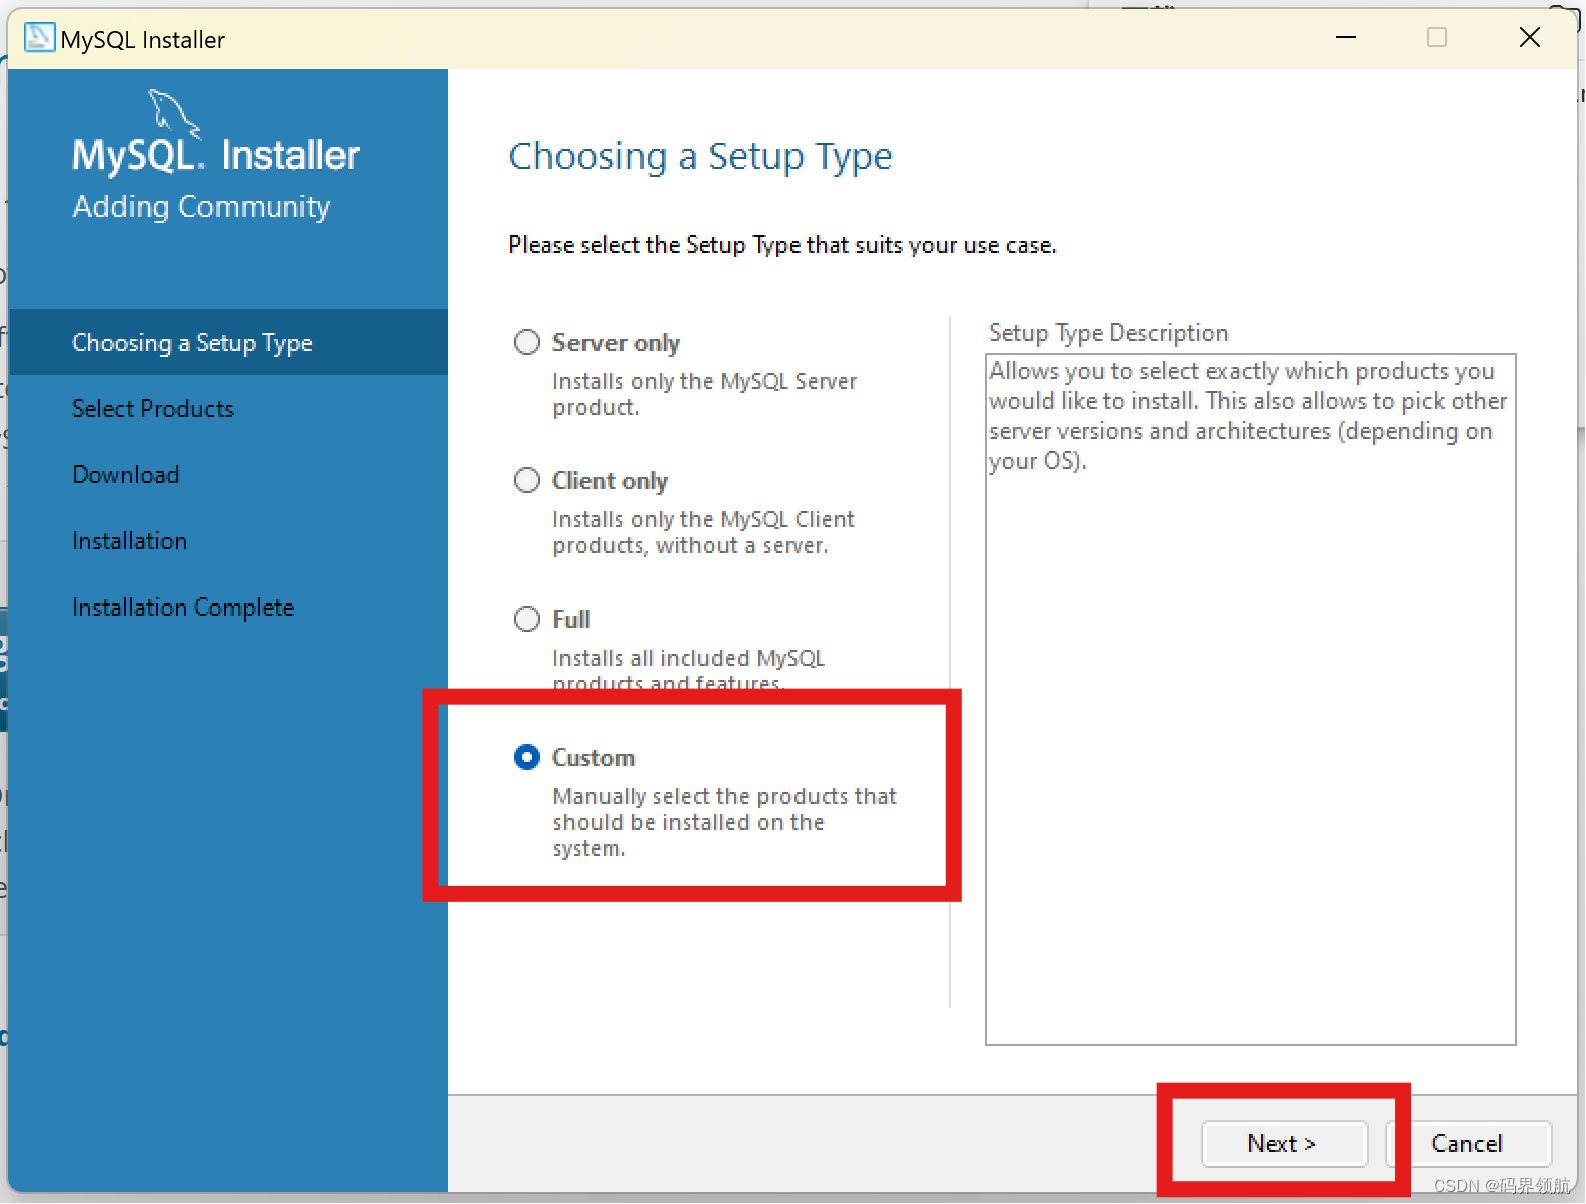This screenshot has height=1204, width=1586.
Task: Close the MySQL Installer window
Action: coord(1529,38)
